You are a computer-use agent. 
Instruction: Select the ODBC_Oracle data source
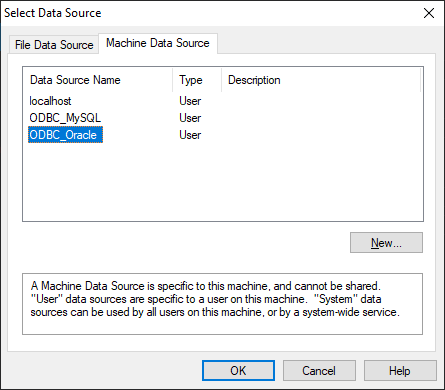coord(65,135)
